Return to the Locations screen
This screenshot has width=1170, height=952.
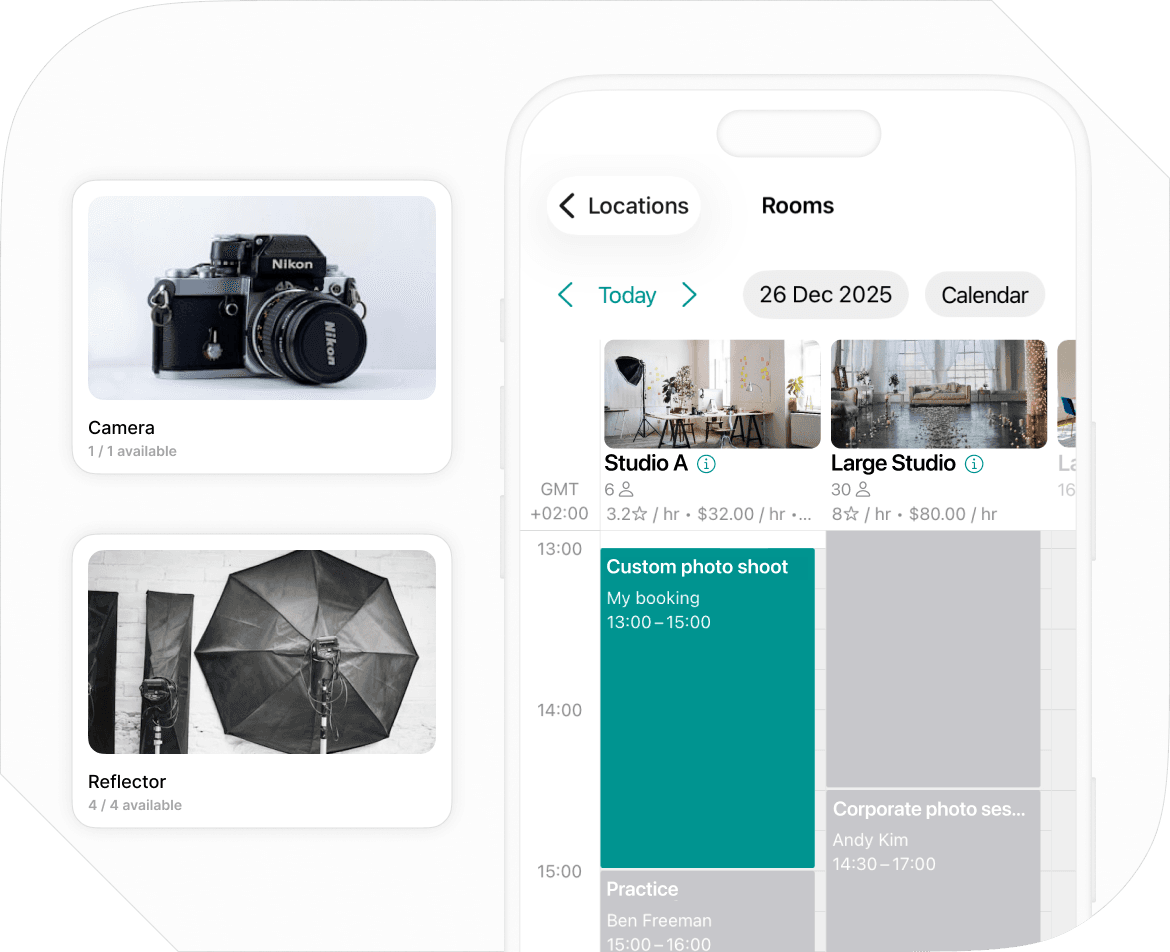(x=622, y=205)
